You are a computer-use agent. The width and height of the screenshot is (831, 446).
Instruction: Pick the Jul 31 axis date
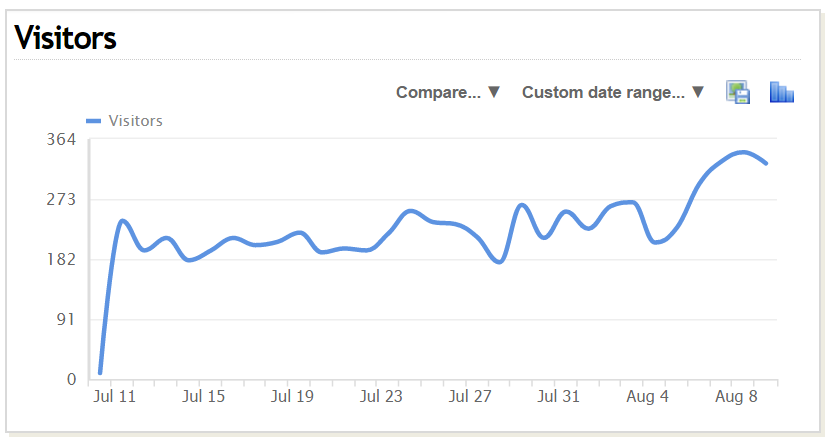[x=558, y=397]
